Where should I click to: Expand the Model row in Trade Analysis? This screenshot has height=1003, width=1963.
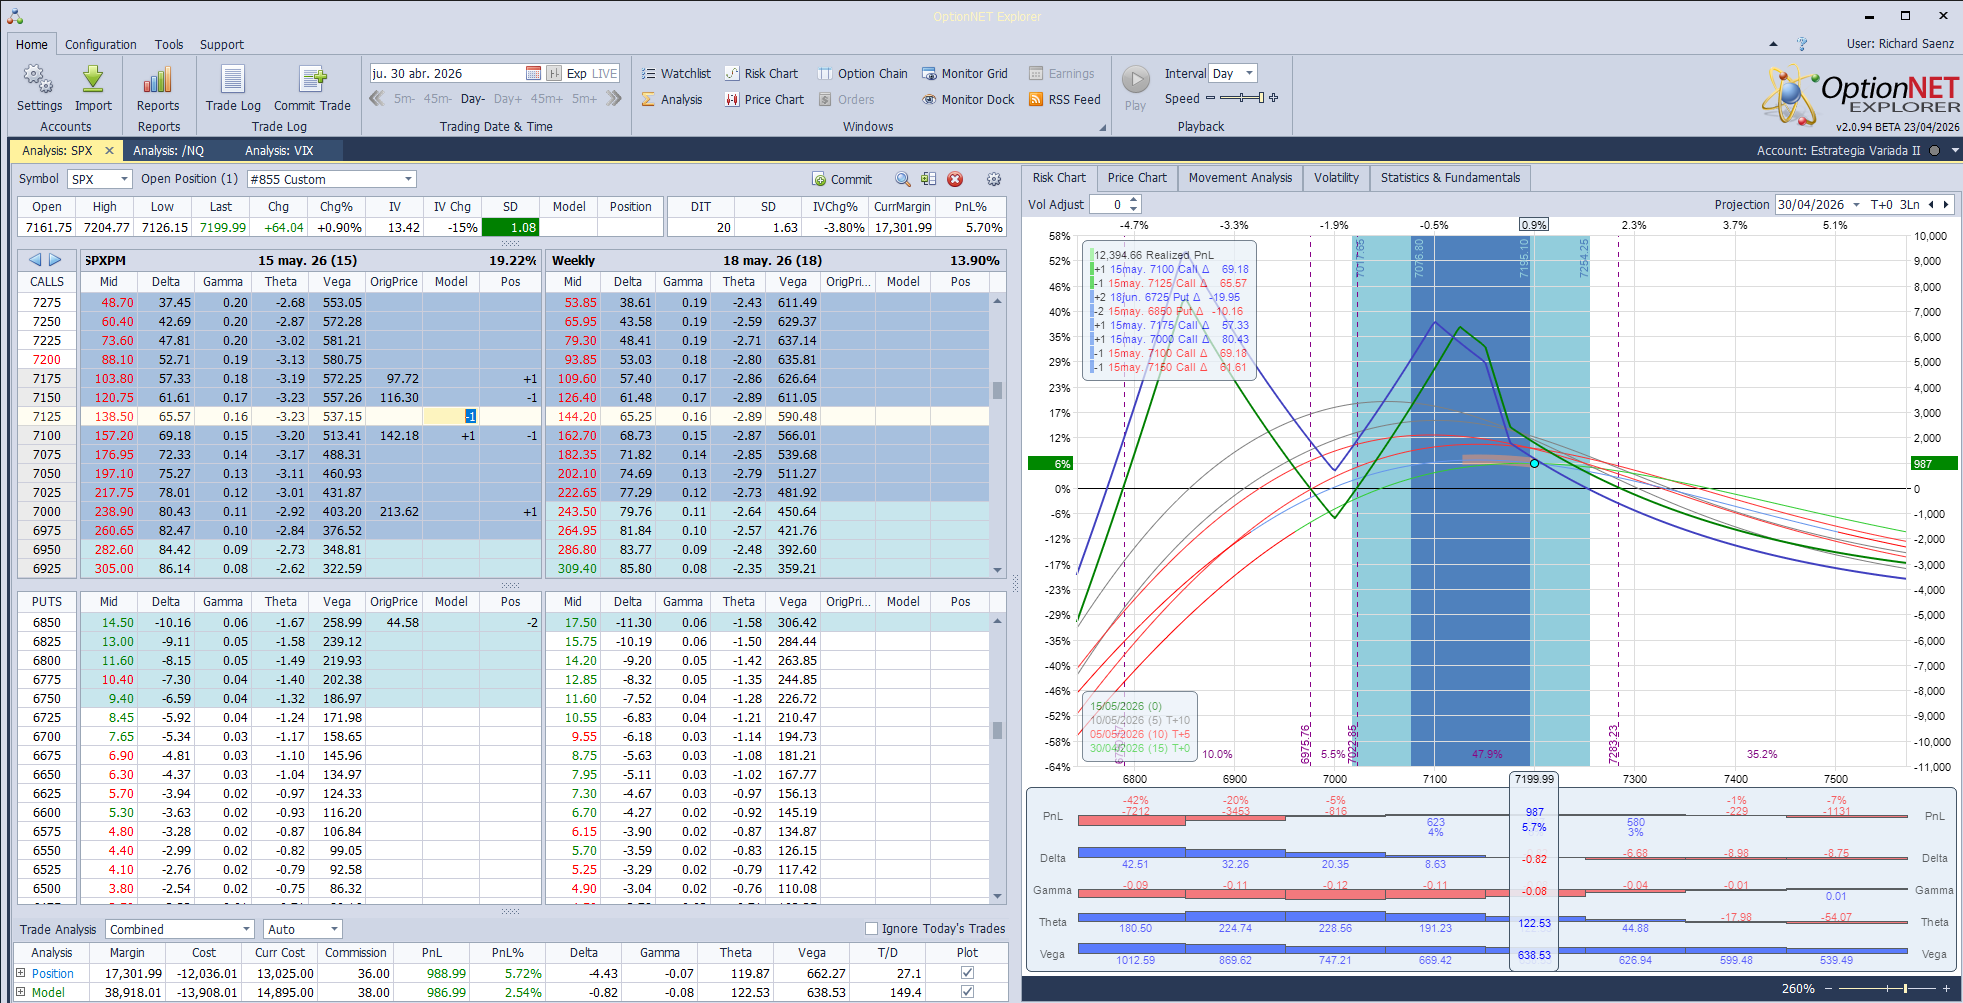[20, 992]
